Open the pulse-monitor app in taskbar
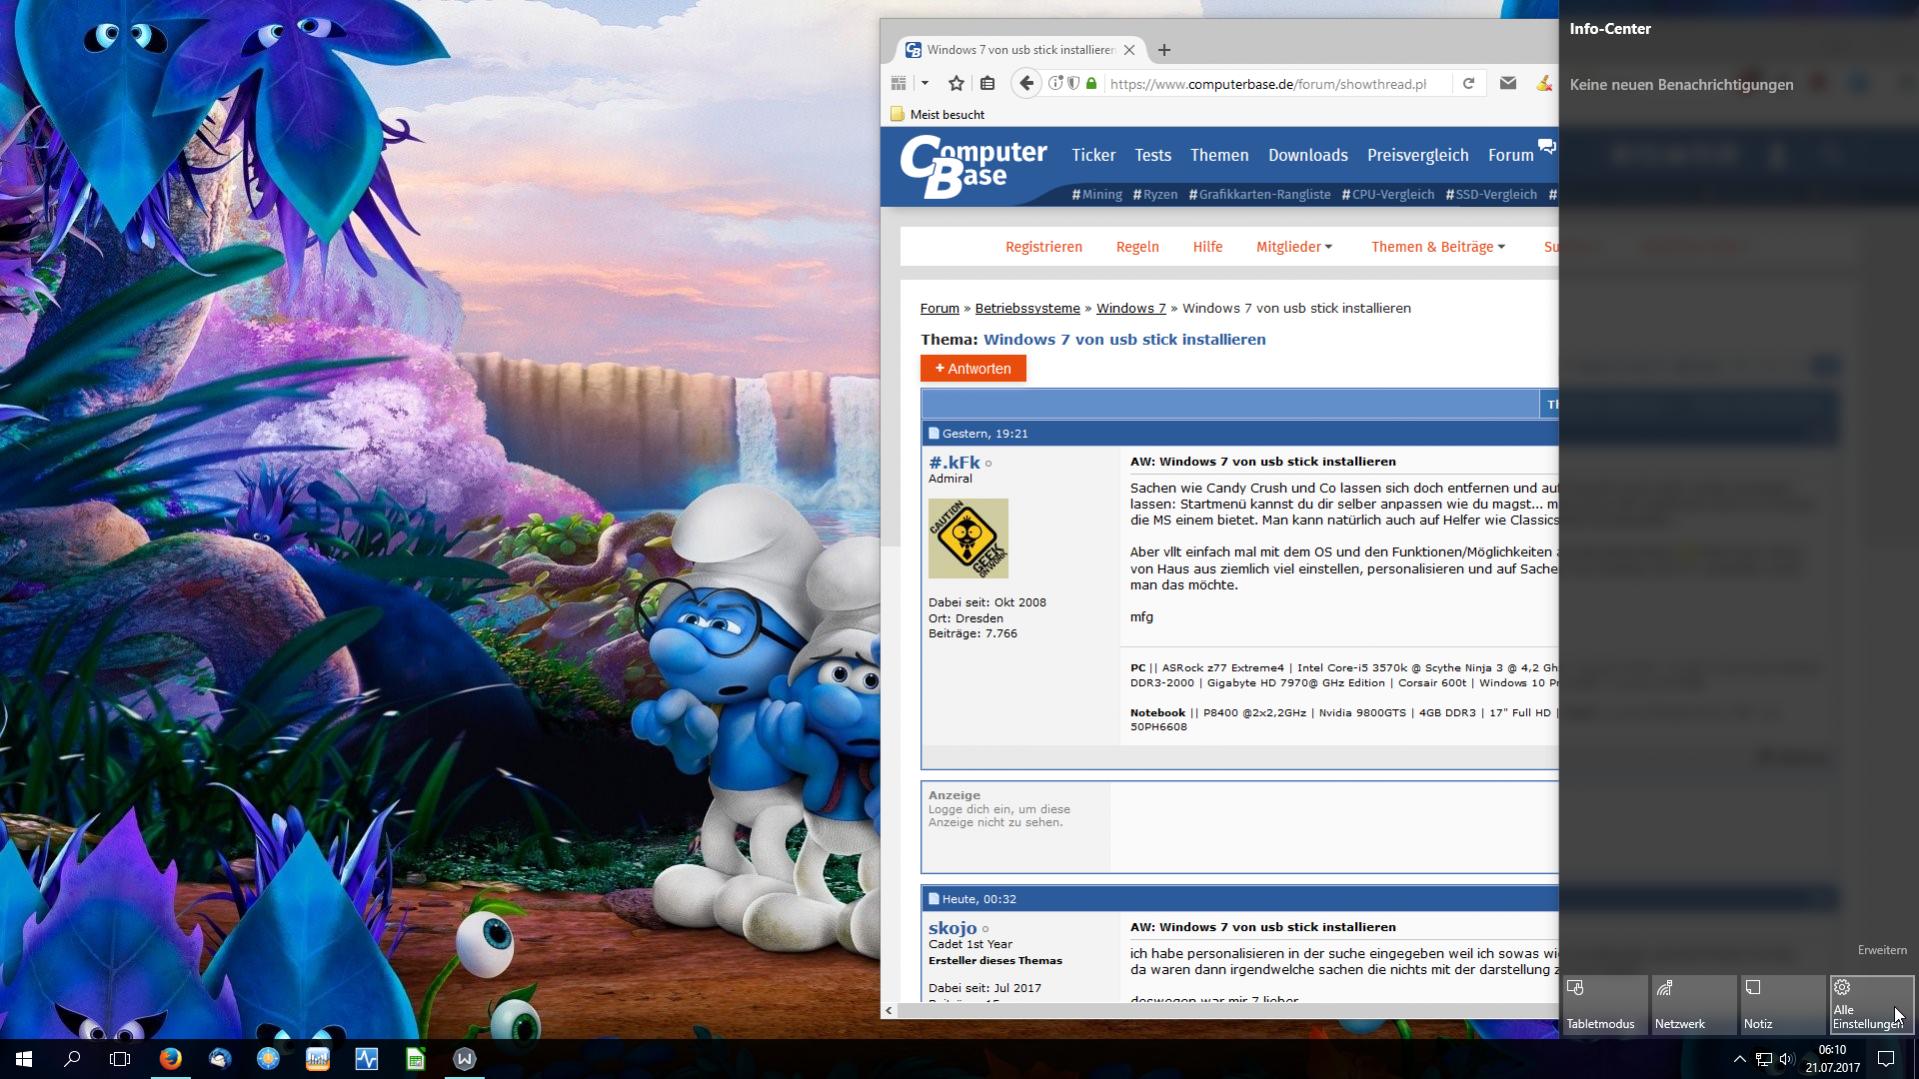1919x1079 pixels. (366, 1058)
